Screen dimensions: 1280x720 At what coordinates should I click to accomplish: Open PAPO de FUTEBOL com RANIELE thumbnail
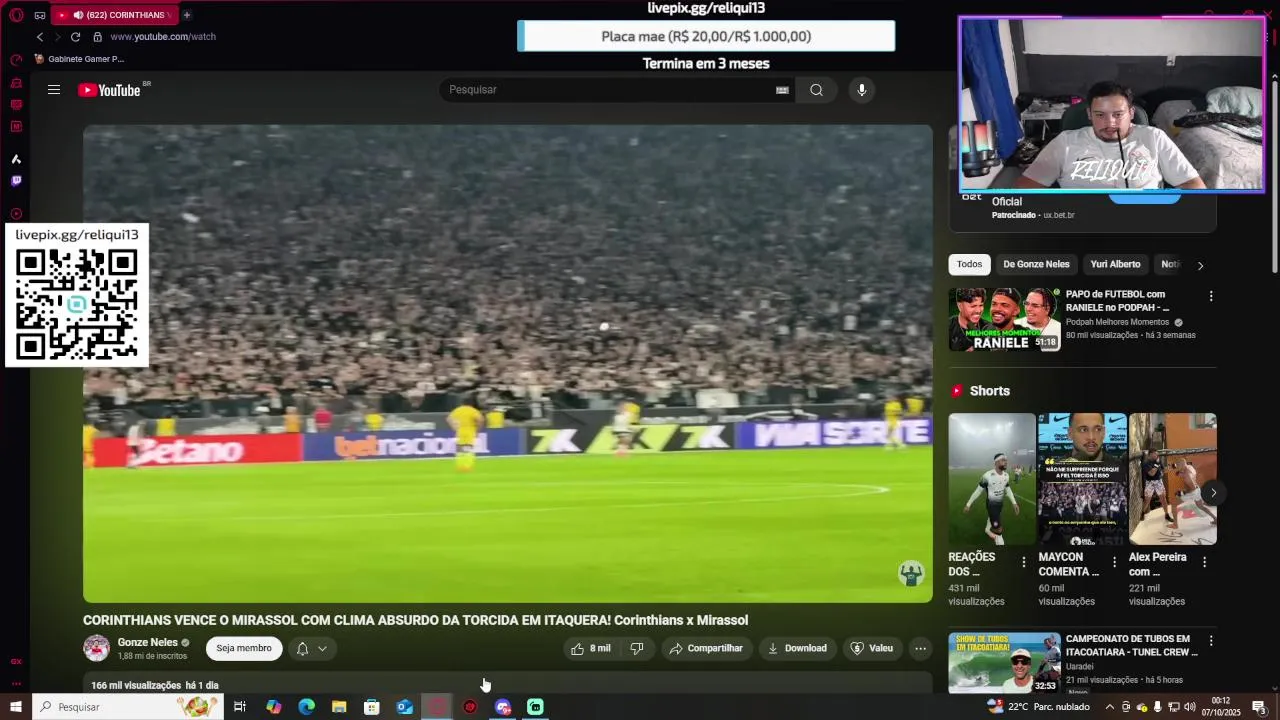click(x=1004, y=319)
